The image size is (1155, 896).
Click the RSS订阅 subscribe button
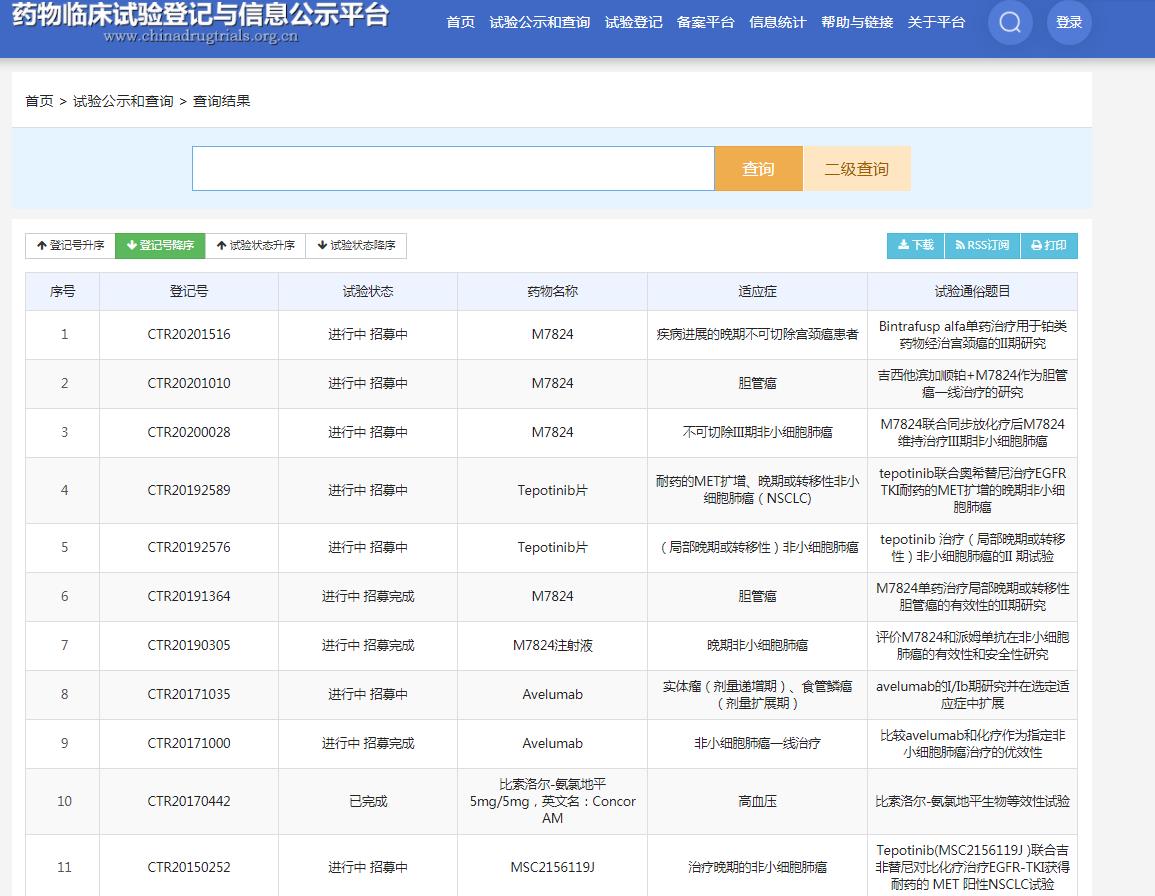point(982,245)
